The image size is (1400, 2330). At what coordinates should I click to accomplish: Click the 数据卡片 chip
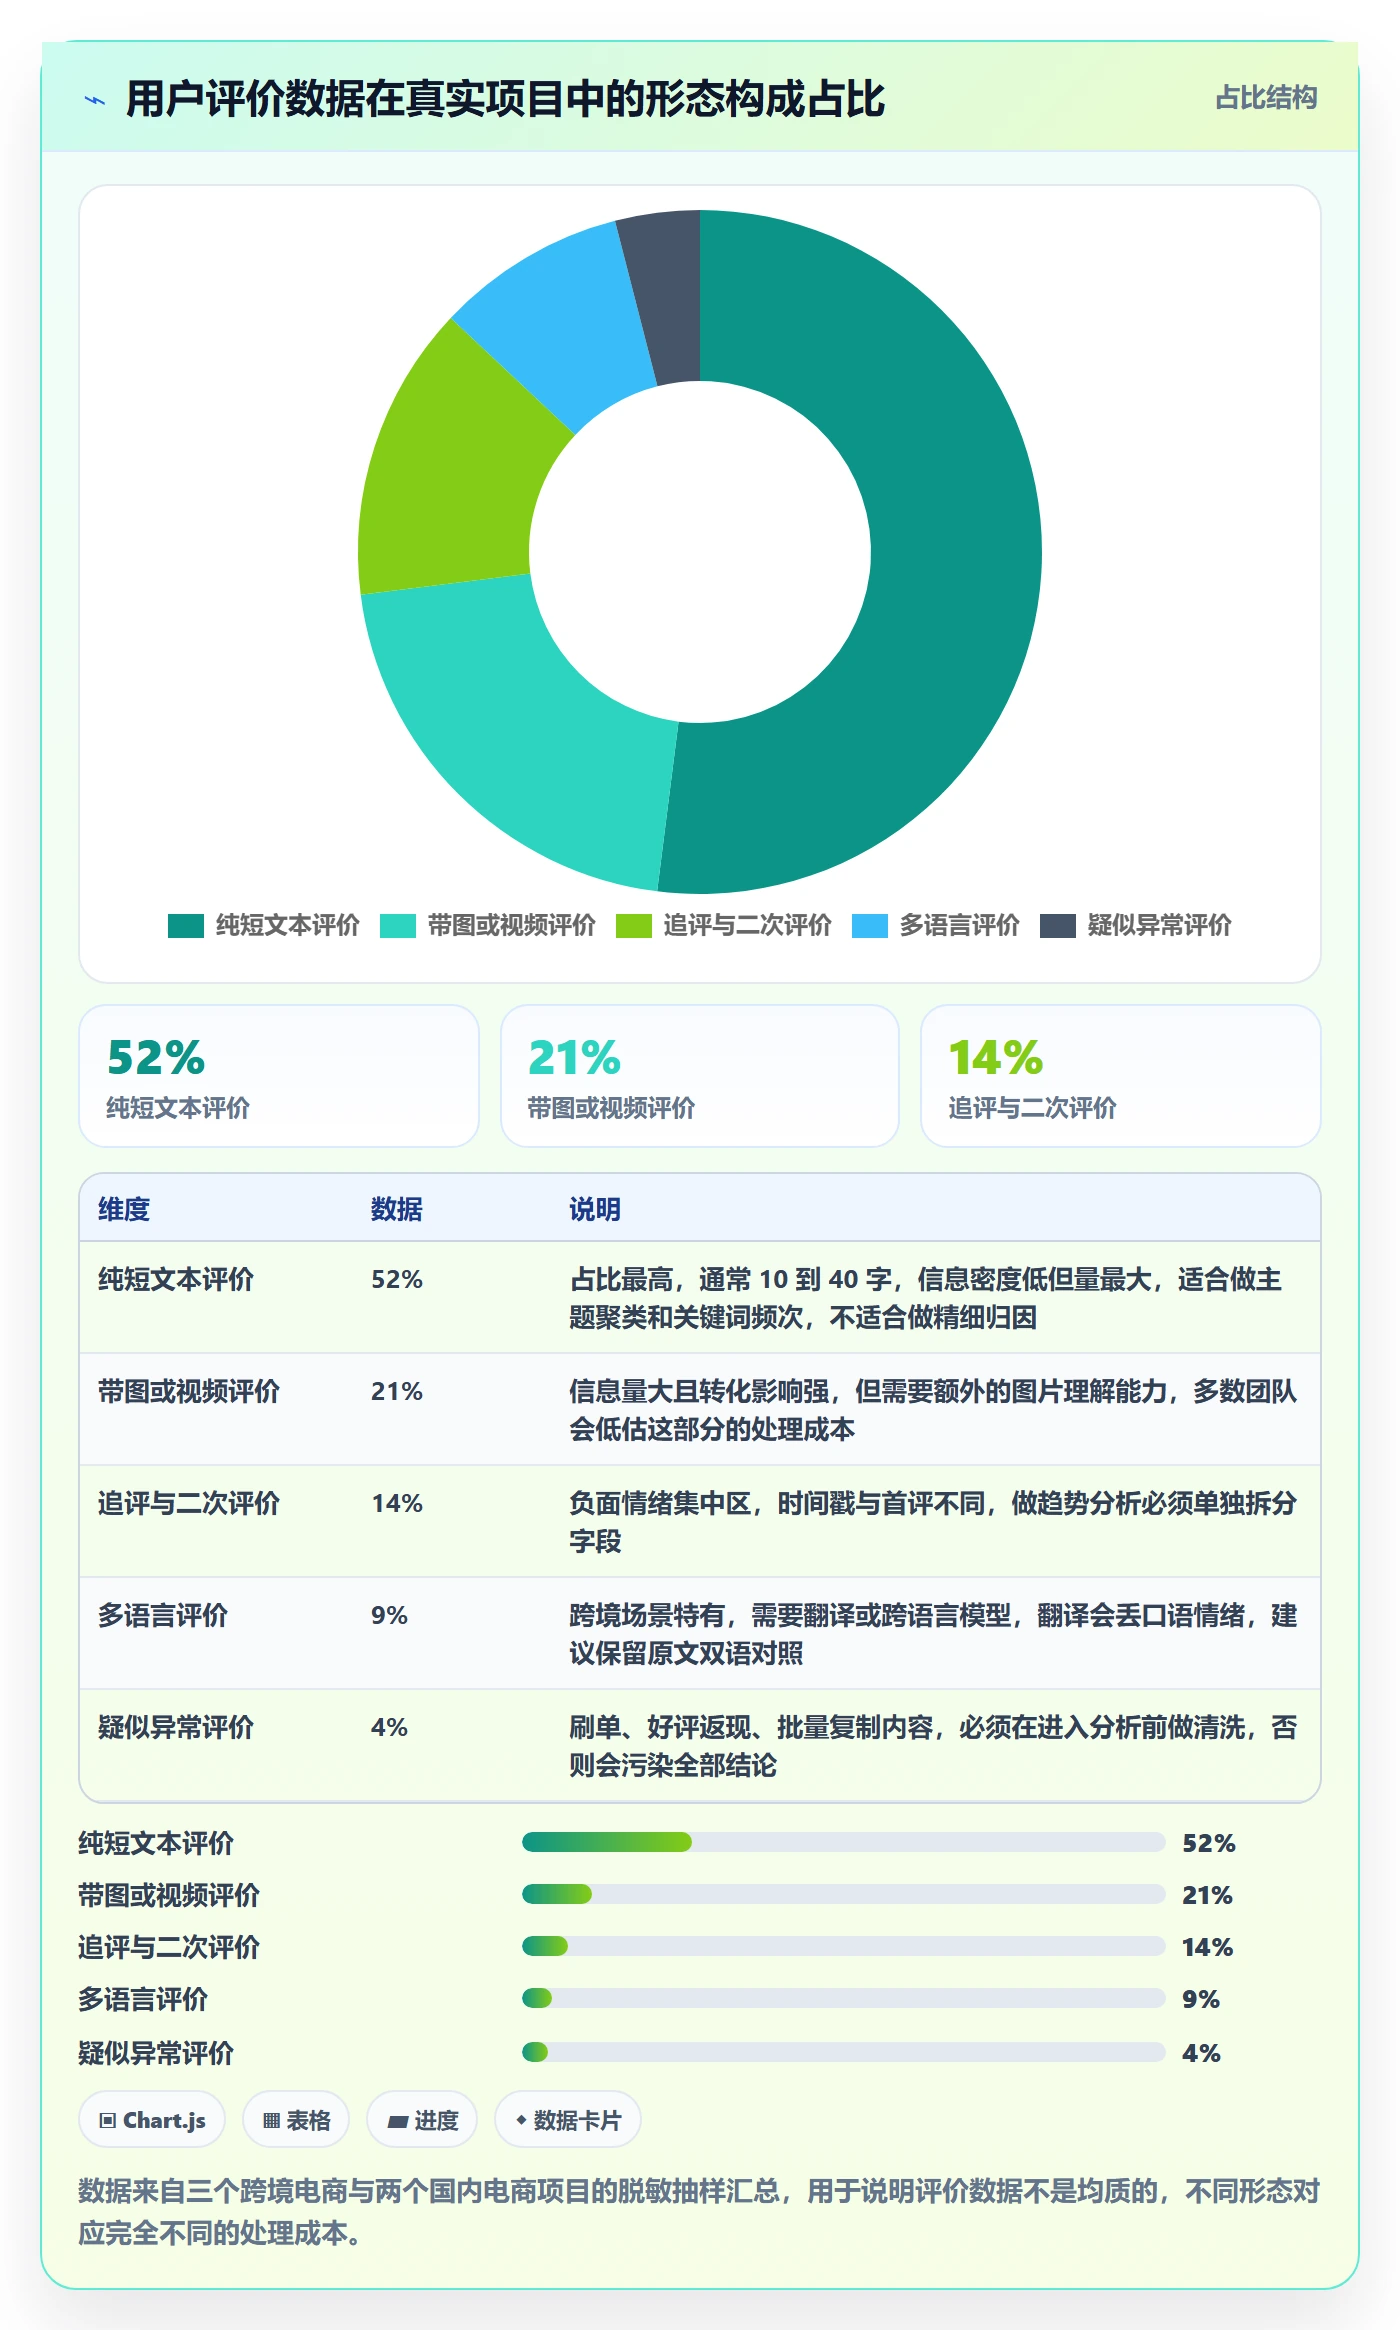568,2119
